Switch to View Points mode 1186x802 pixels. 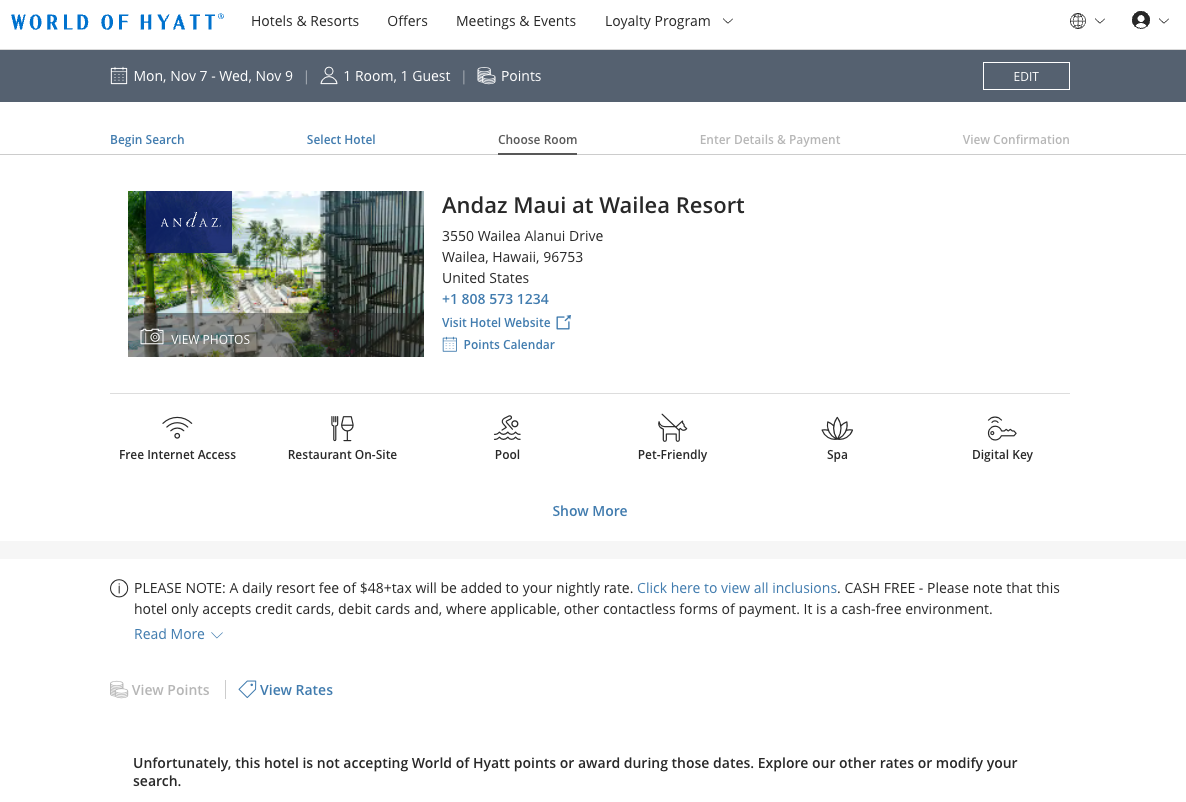coord(159,689)
